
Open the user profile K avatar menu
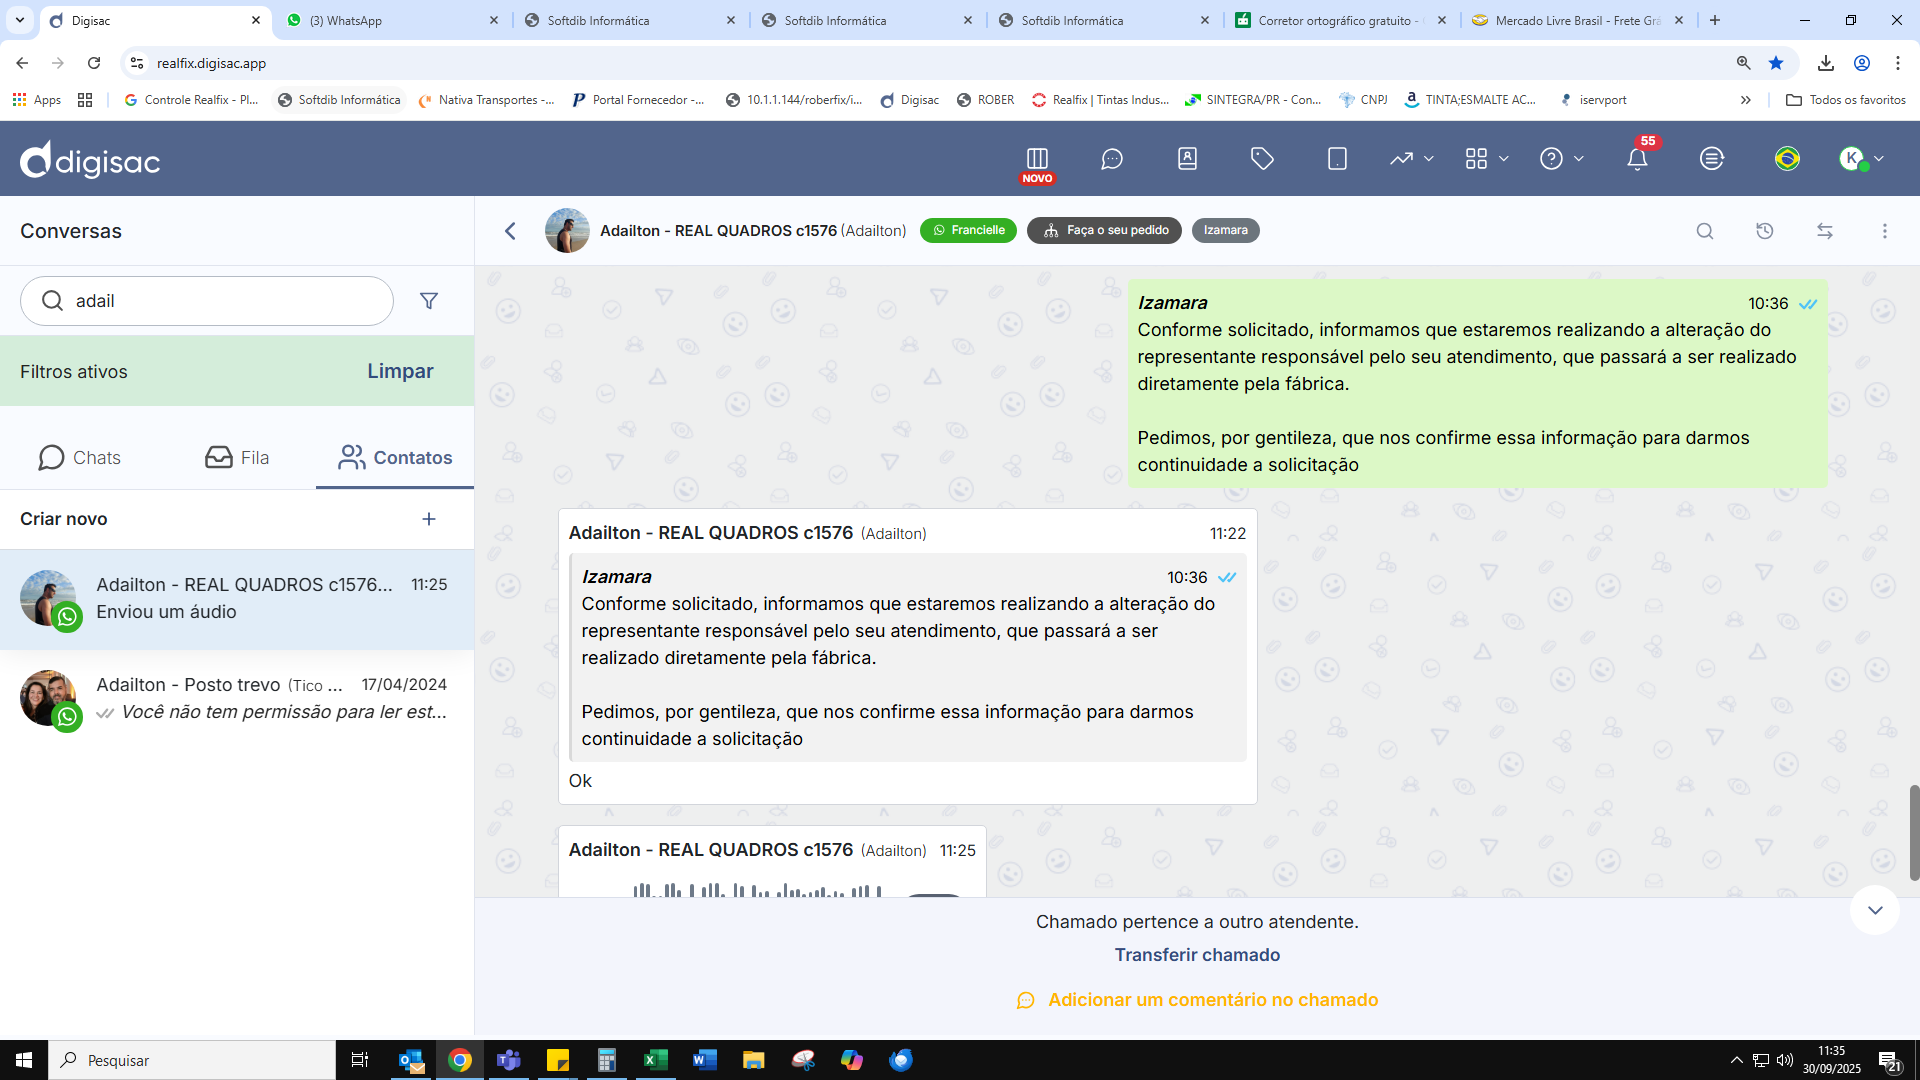(1861, 159)
